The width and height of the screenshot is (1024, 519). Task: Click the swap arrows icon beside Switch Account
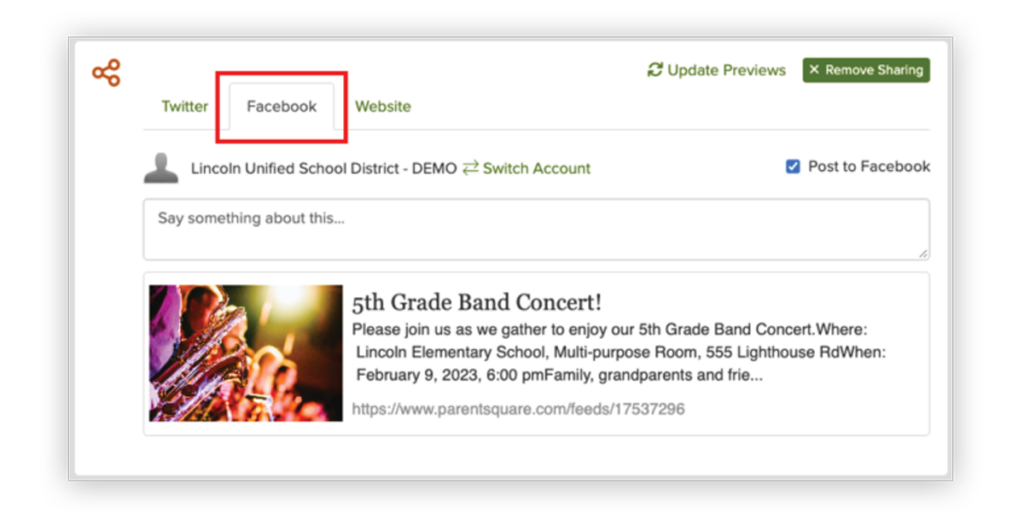(x=470, y=168)
